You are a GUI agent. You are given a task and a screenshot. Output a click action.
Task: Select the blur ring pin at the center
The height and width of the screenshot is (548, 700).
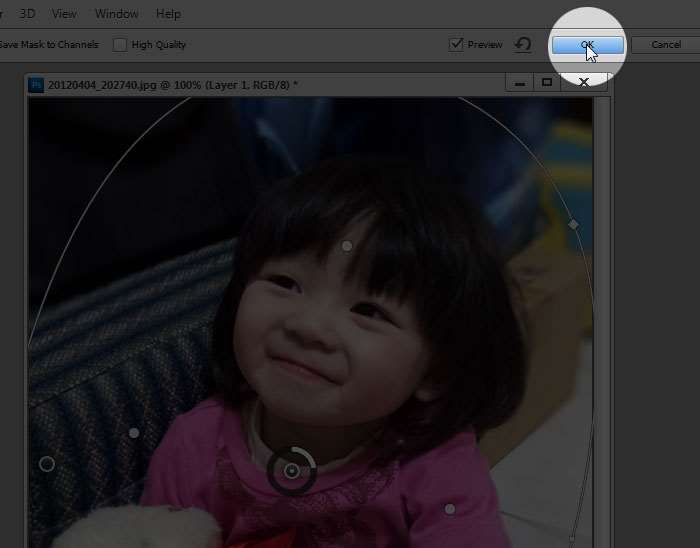292,471
